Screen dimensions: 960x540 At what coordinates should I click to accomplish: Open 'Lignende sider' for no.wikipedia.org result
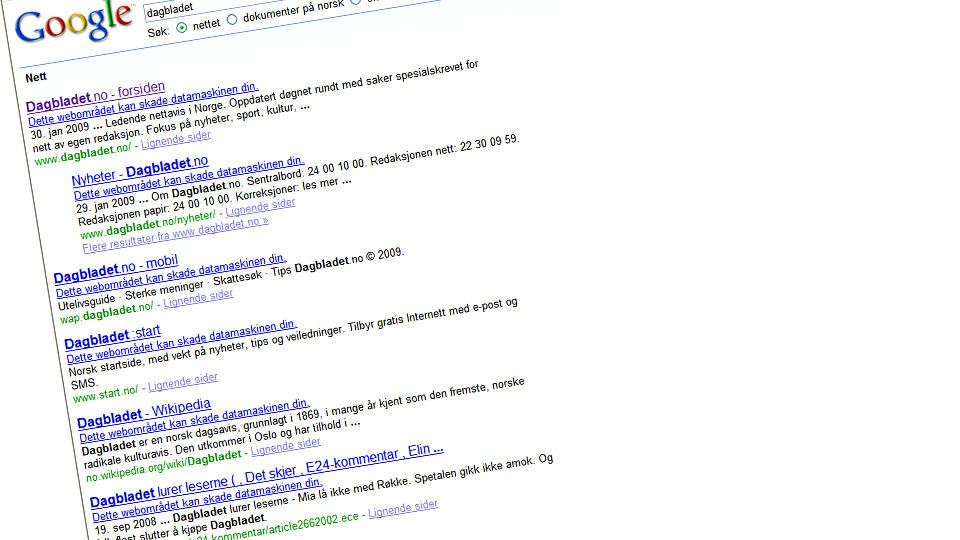pos(285,446)
